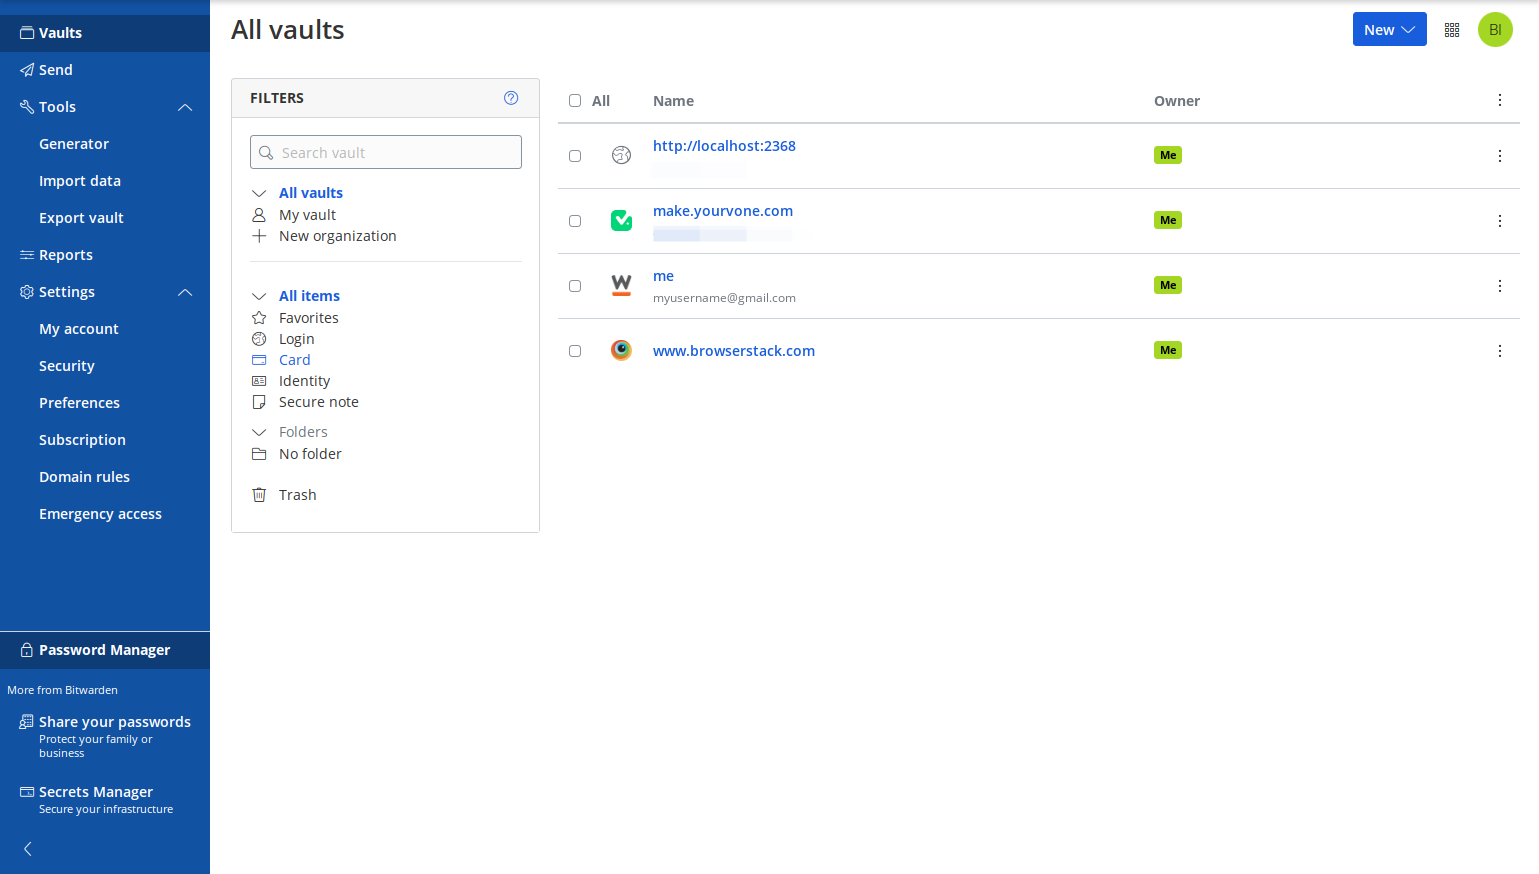Open the http://localhost:2368 vault item

click(724, 146)
